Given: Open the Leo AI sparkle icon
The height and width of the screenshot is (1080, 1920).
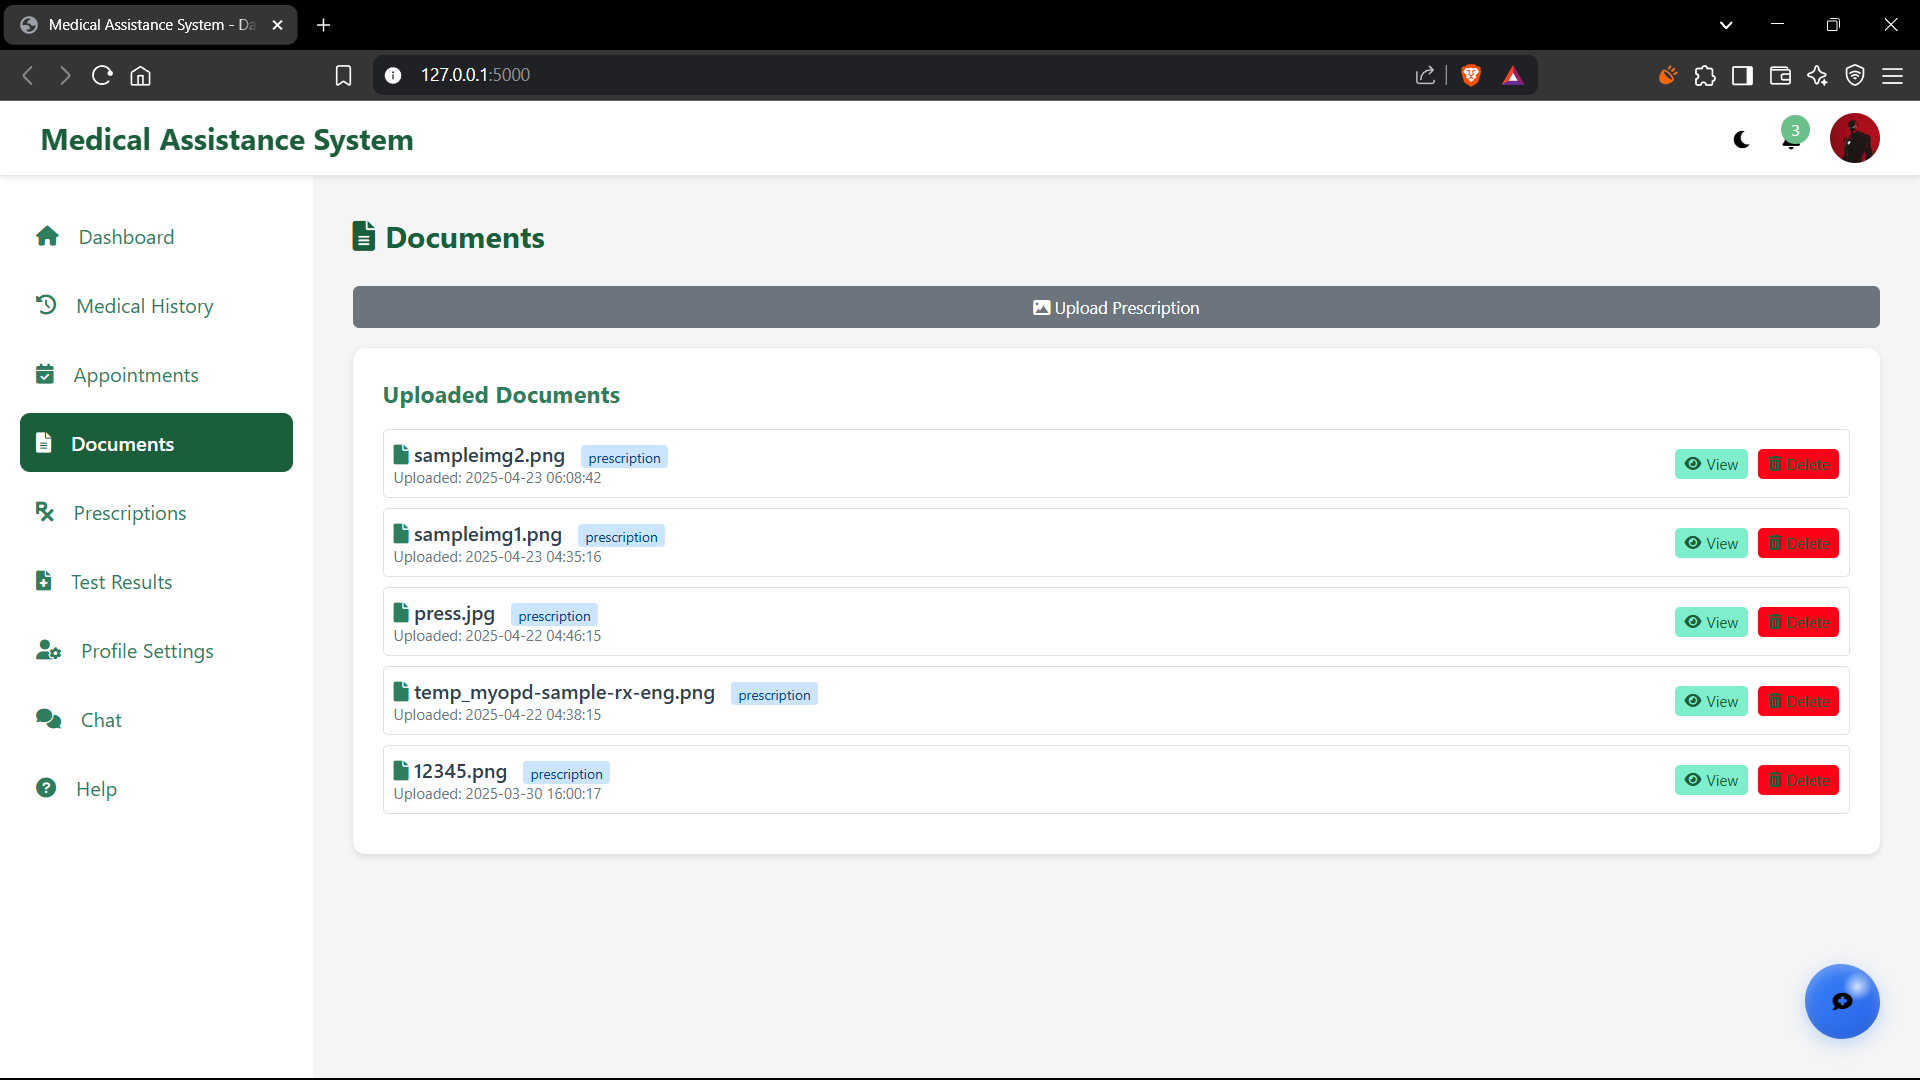Looking at the screenshot, I should tap(1817, 75).
